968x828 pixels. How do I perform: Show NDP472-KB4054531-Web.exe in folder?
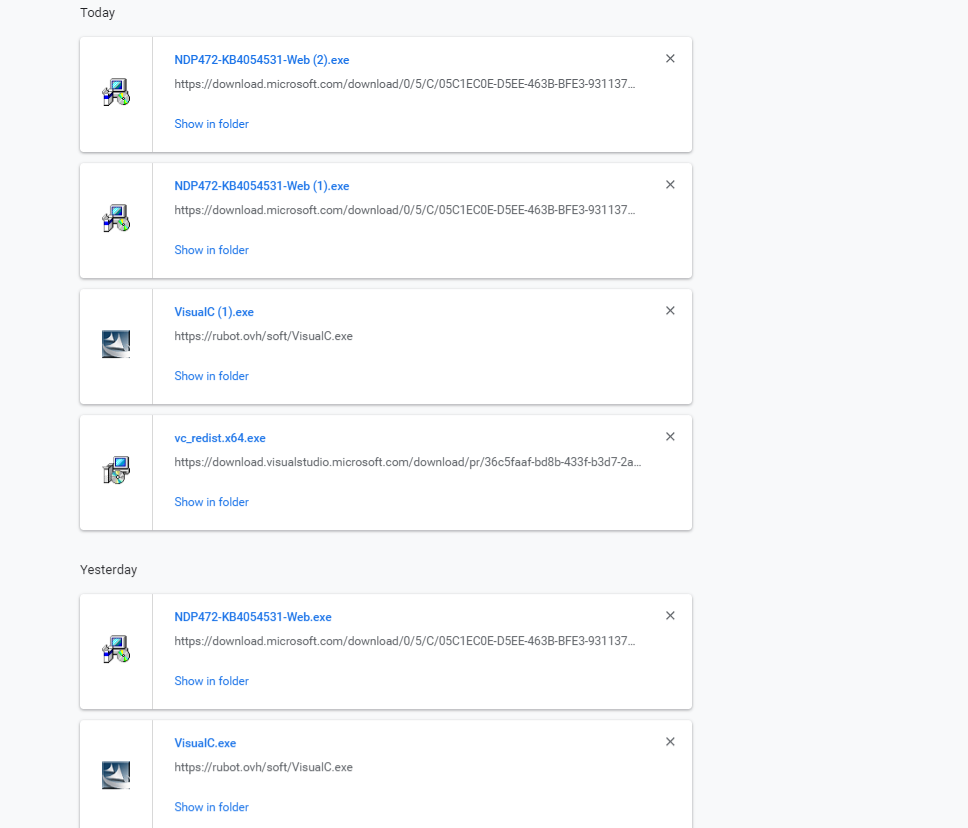pyautogui.click(x=212, y=681)
